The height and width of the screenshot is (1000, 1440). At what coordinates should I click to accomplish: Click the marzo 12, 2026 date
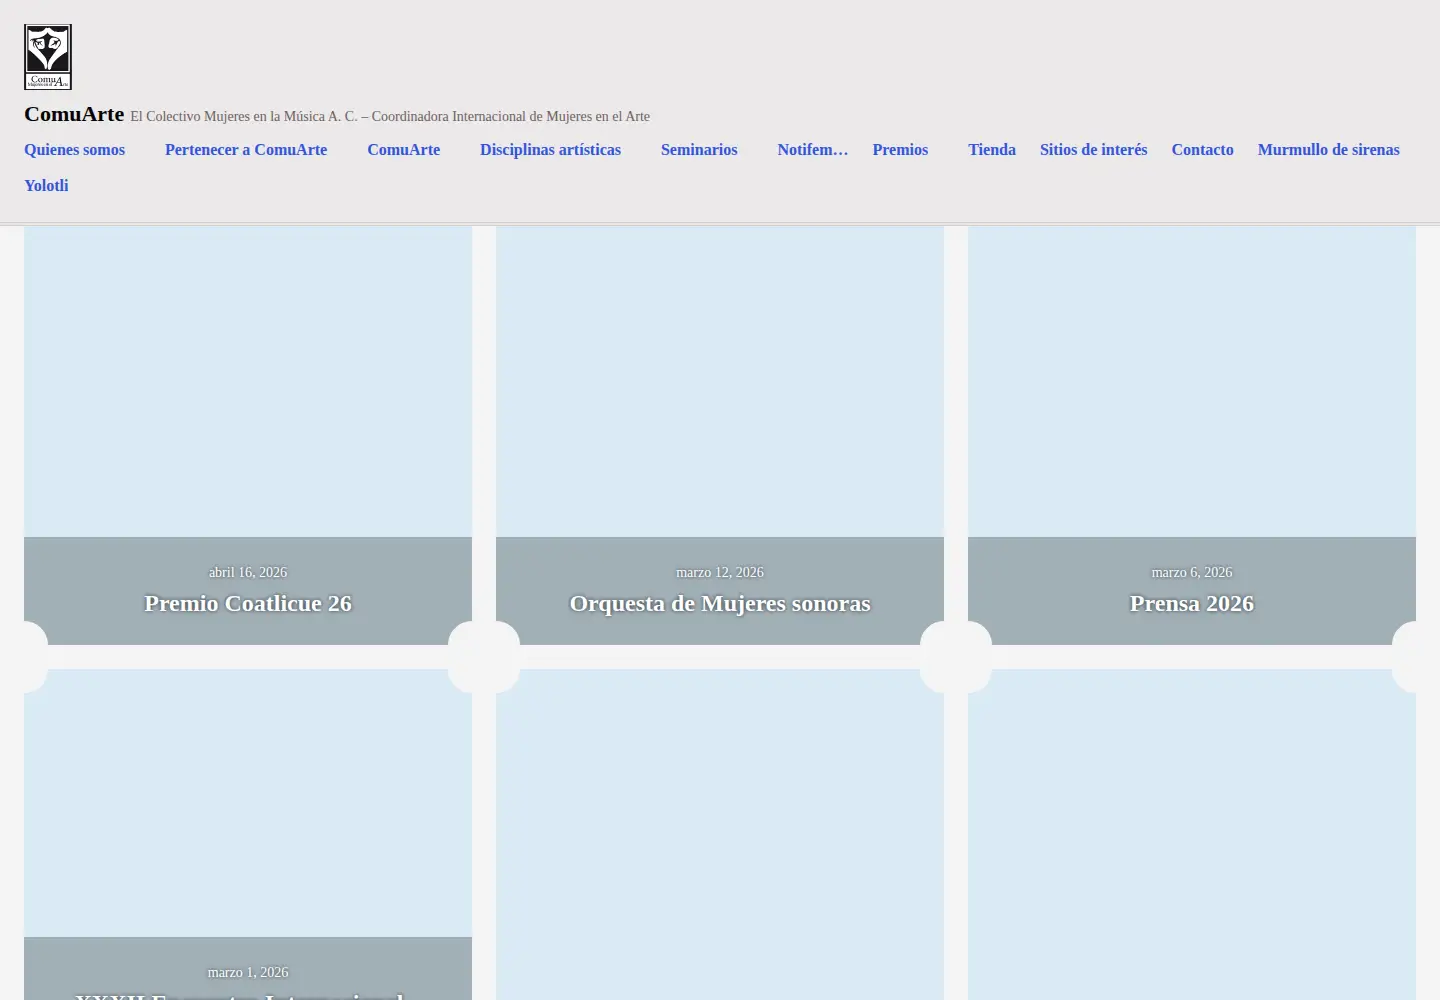720,572
